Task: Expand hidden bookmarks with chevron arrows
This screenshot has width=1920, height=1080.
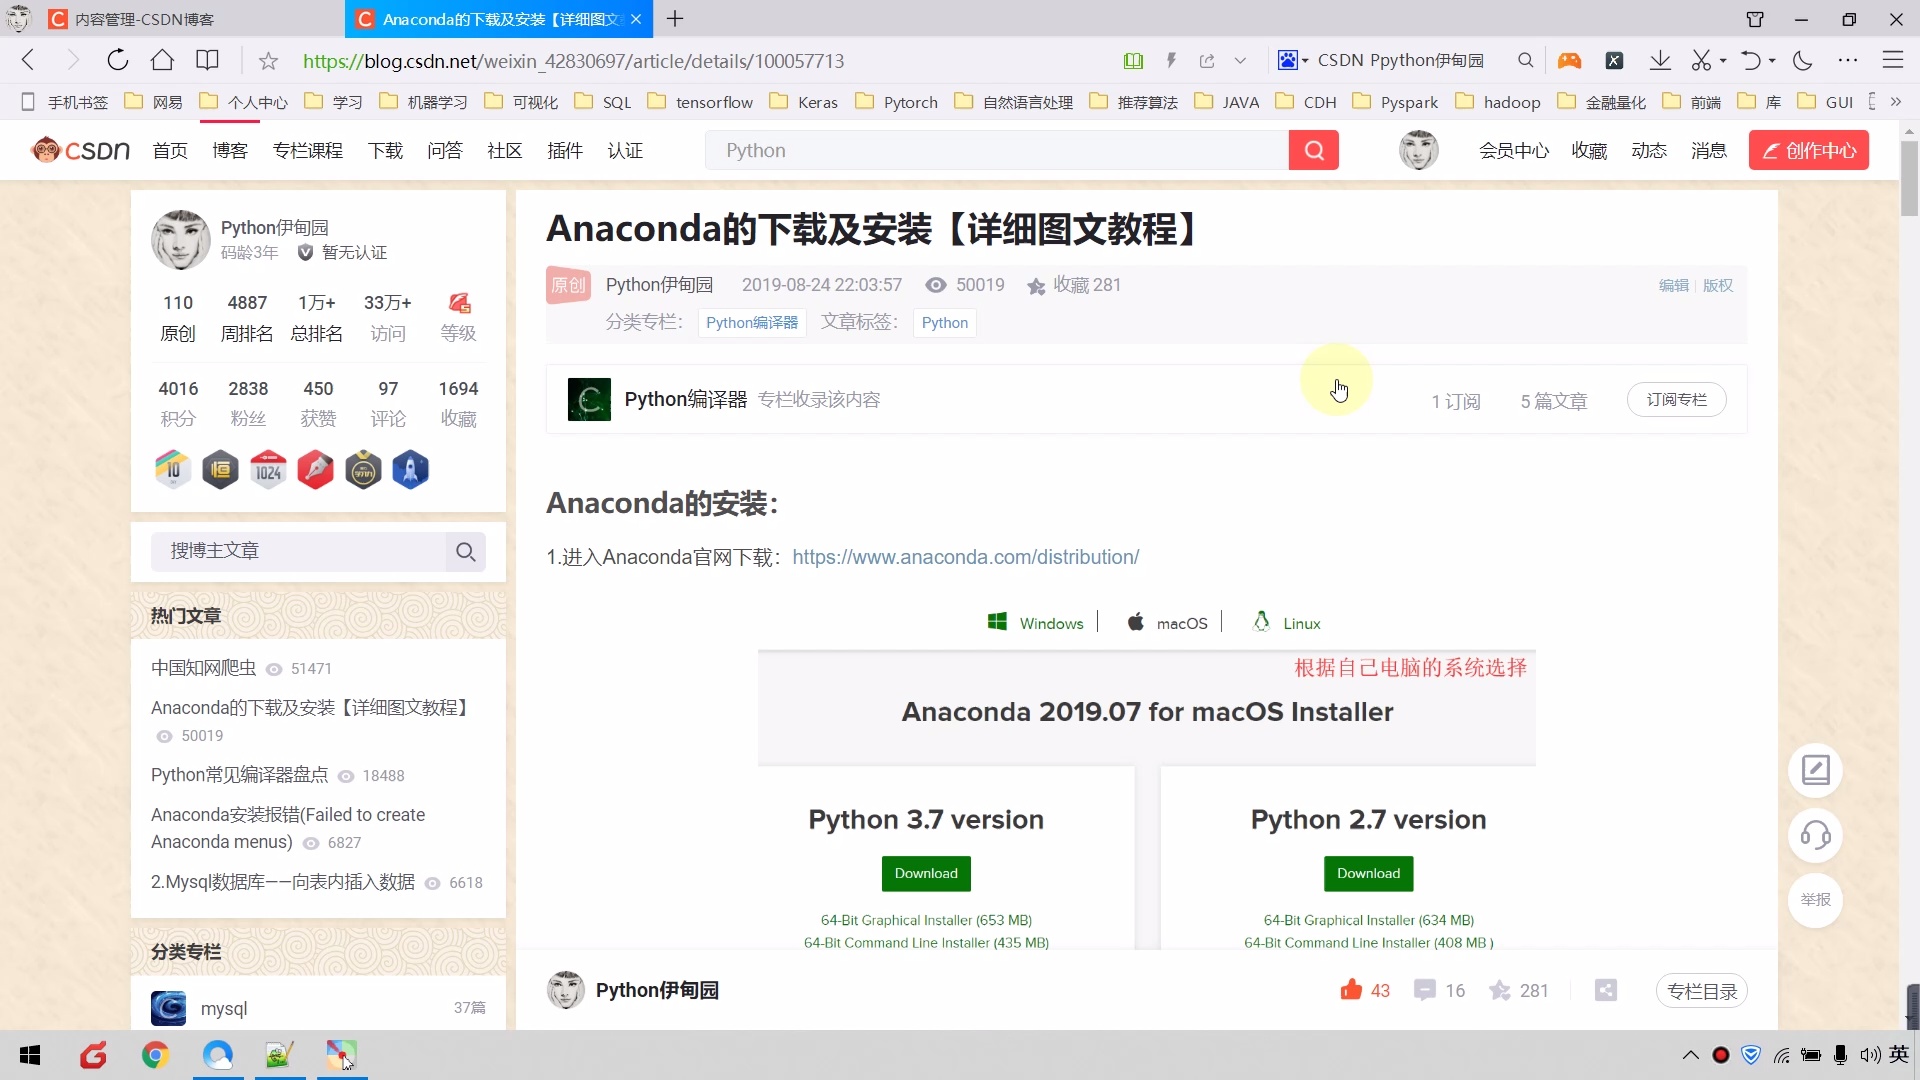Action: coord(1895,101)
